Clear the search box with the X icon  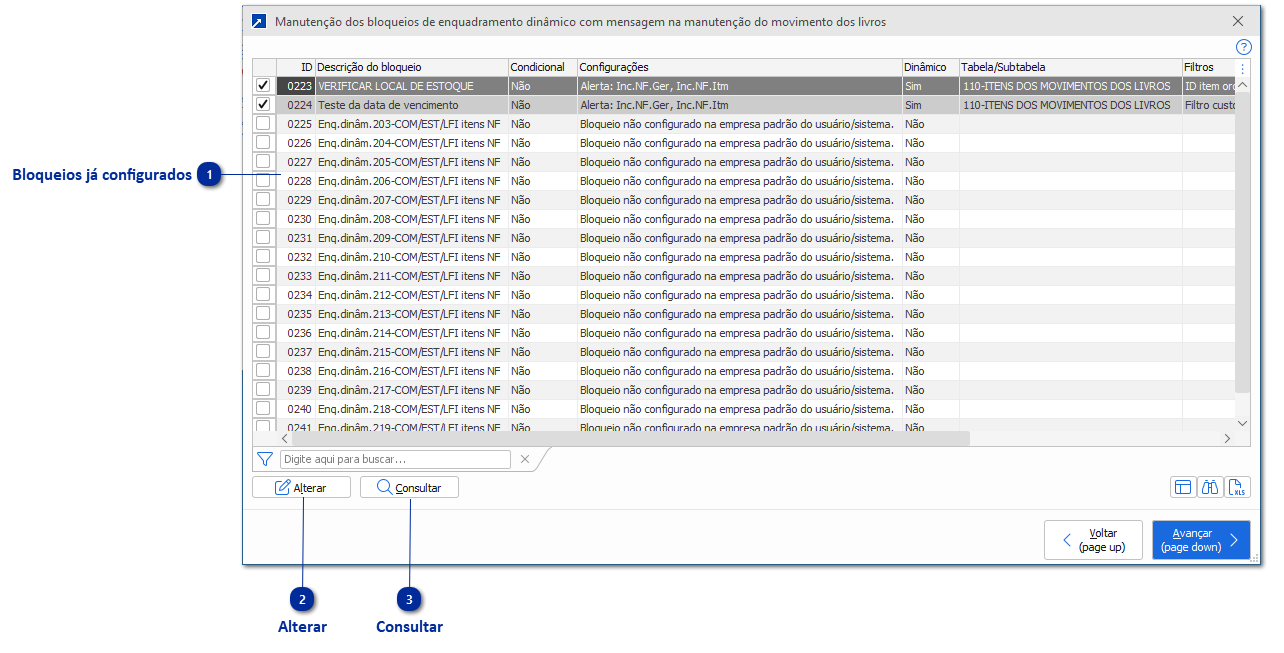point(524,459)
